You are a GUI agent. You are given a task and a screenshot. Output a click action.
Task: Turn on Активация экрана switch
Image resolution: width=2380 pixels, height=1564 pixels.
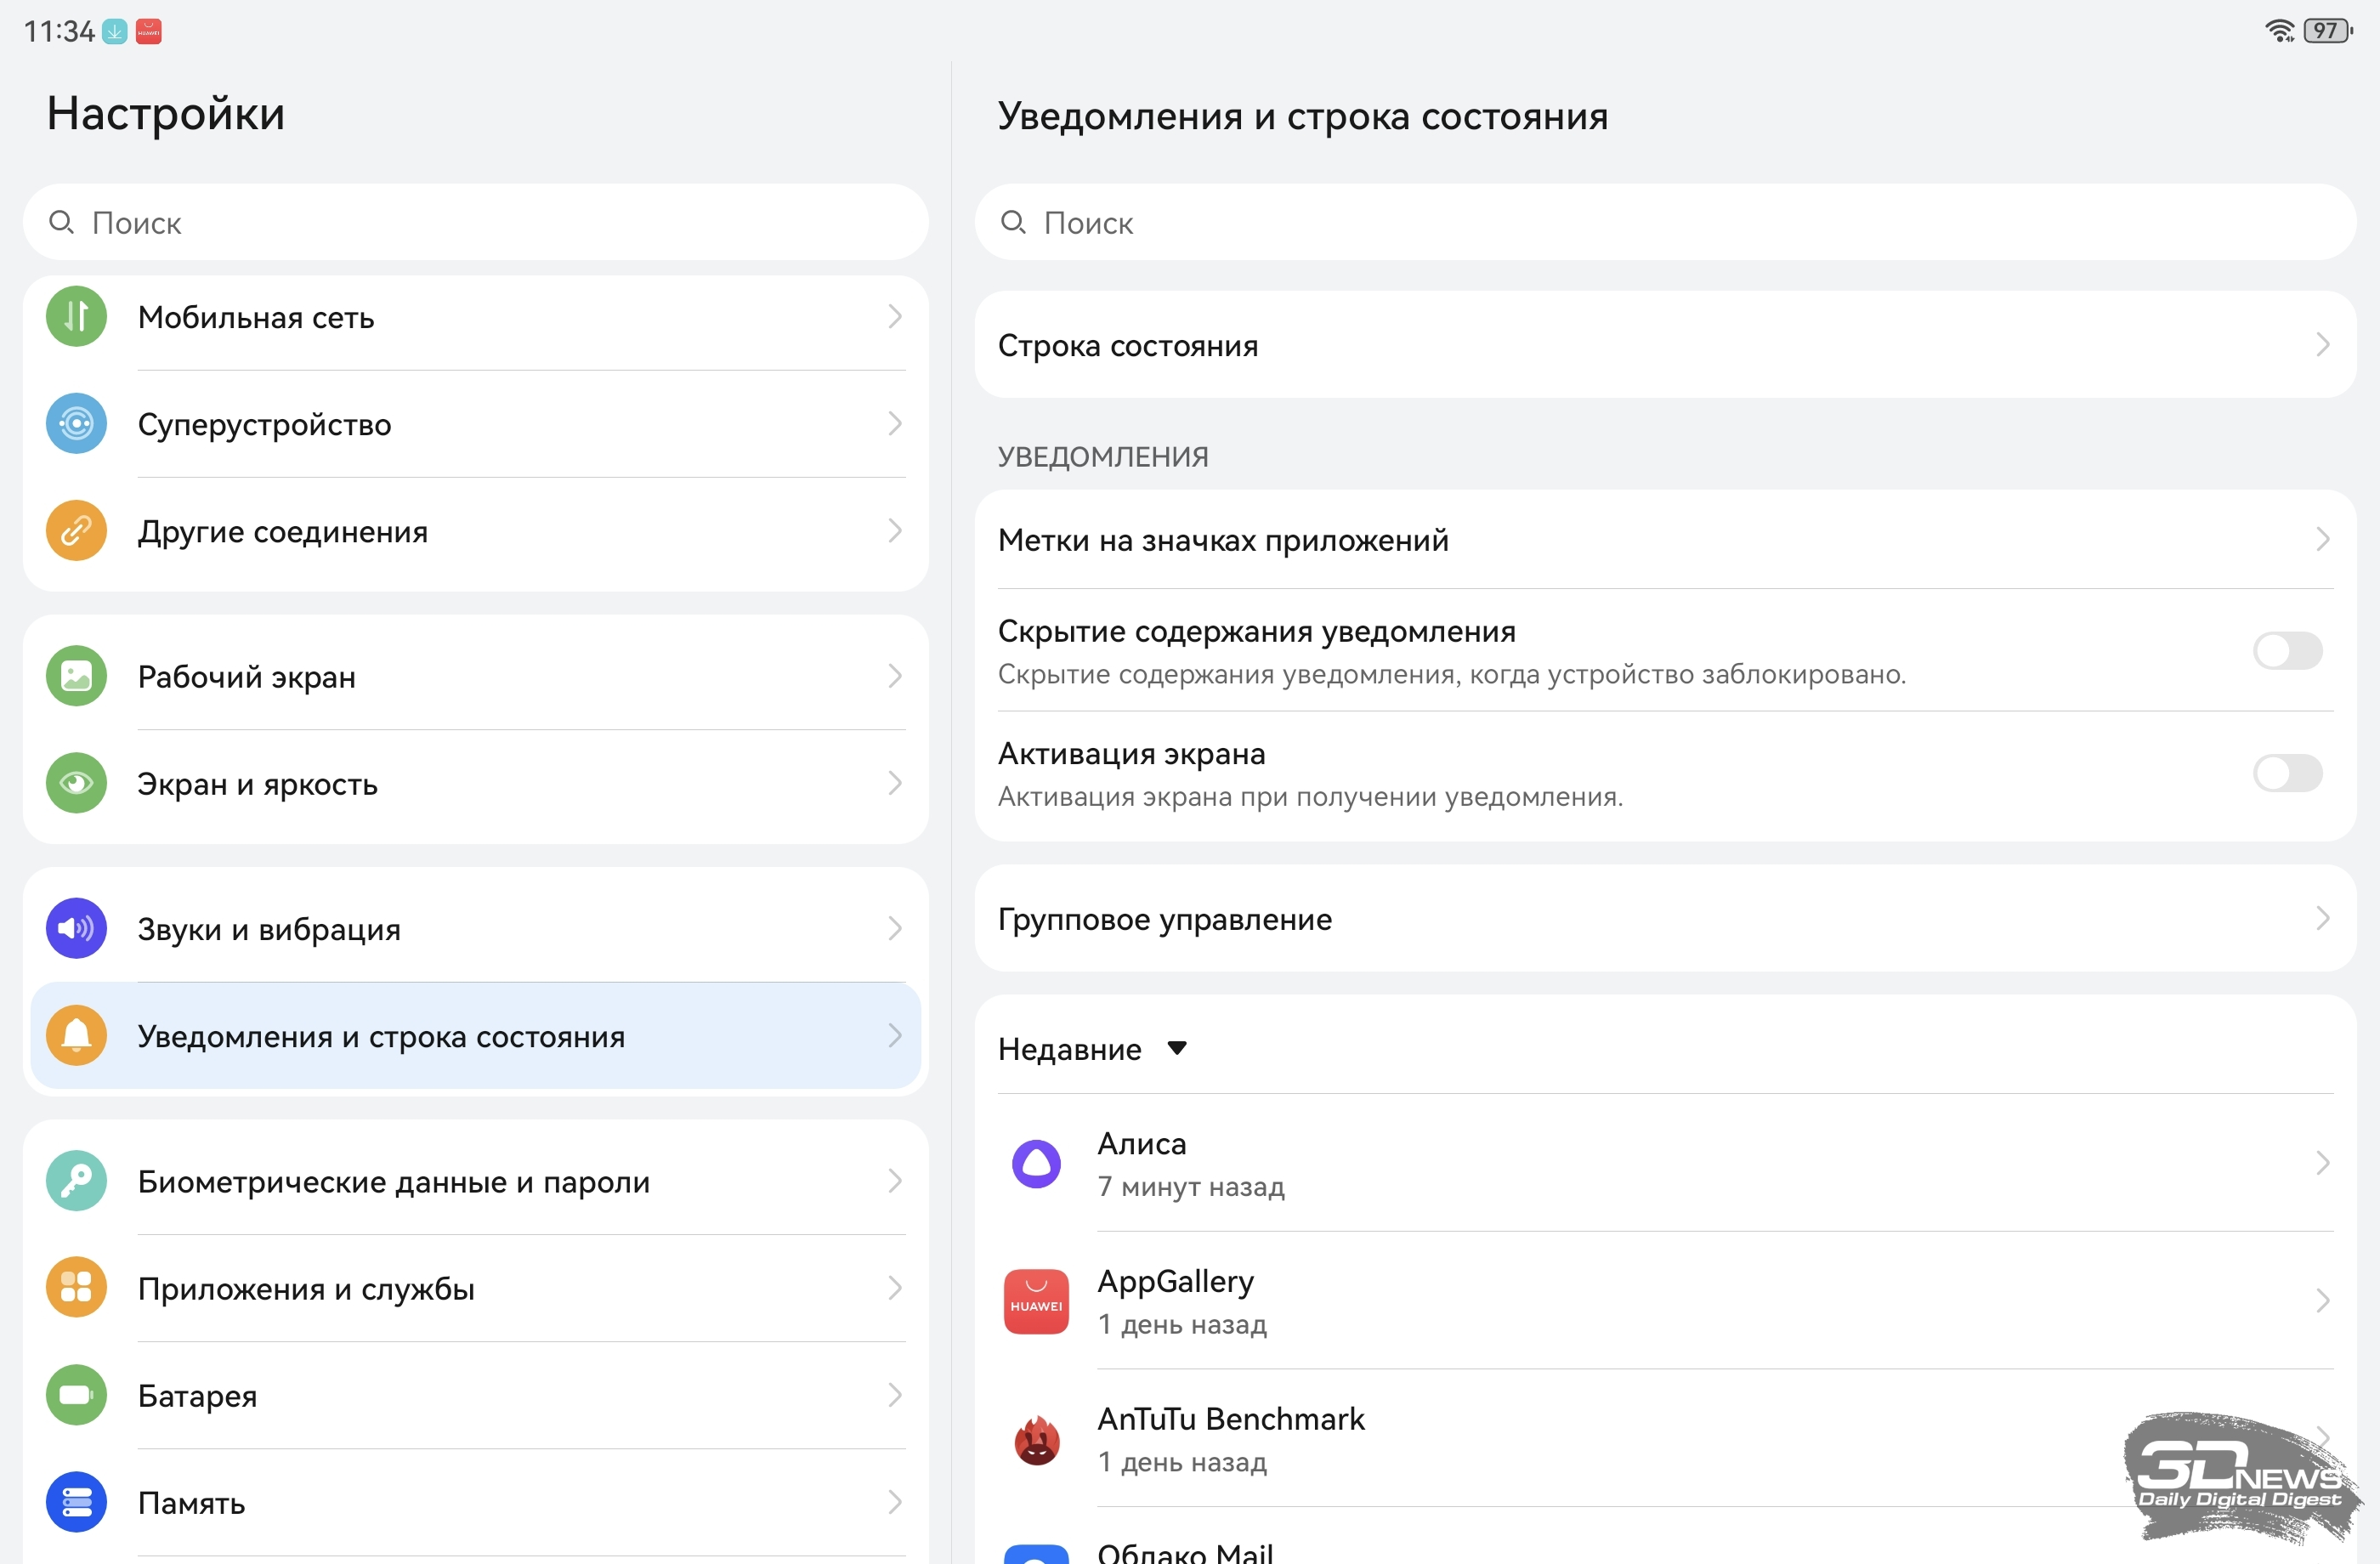[x=2287, y=773]
